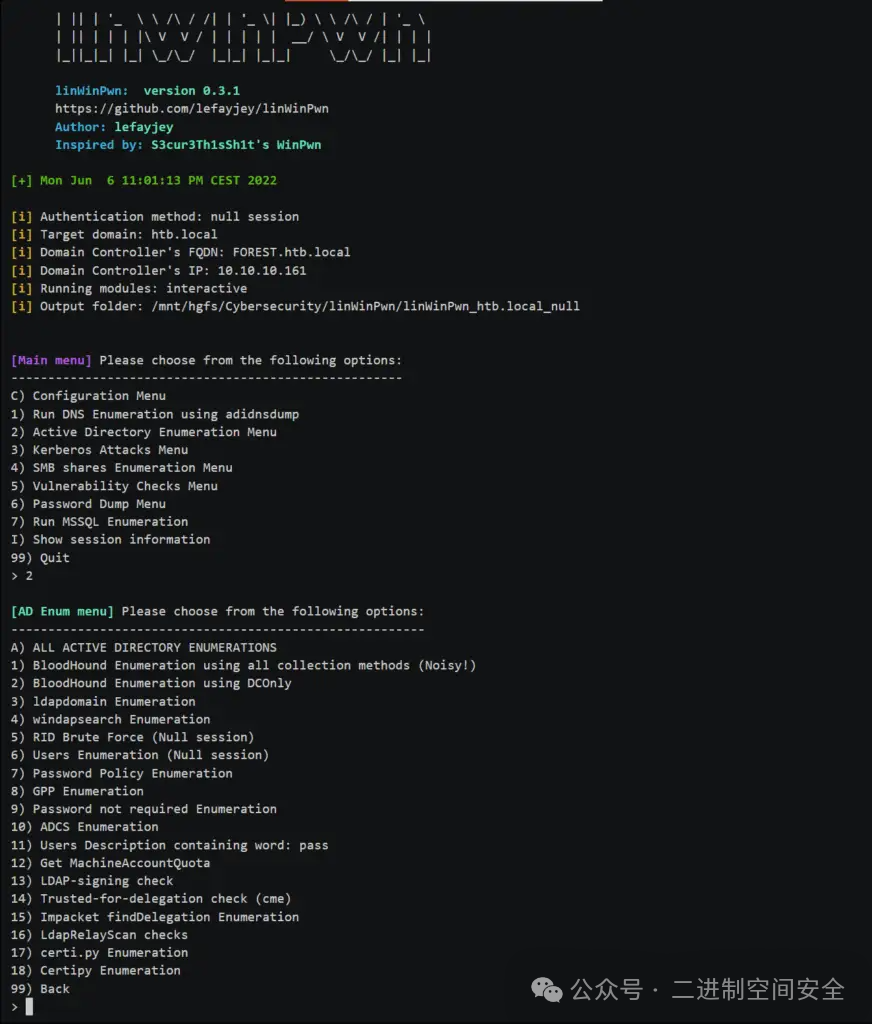Click the 'linWinPwn: version 0.3.1' line
Screen dimensions: 872x1024
(x=148, y=91)
